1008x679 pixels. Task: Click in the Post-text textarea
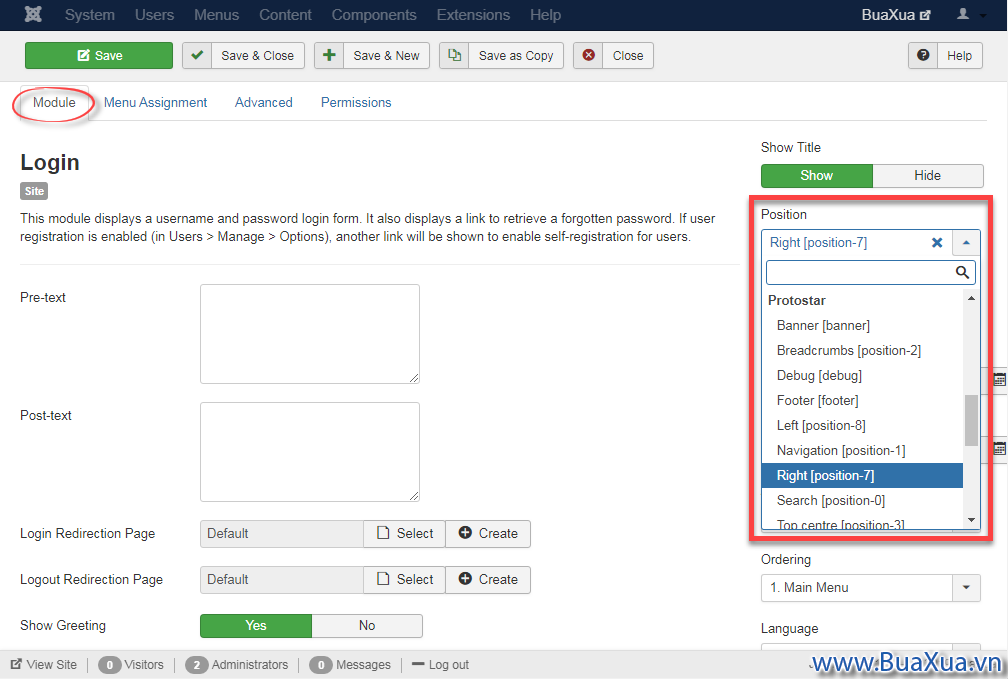[310, 452]
